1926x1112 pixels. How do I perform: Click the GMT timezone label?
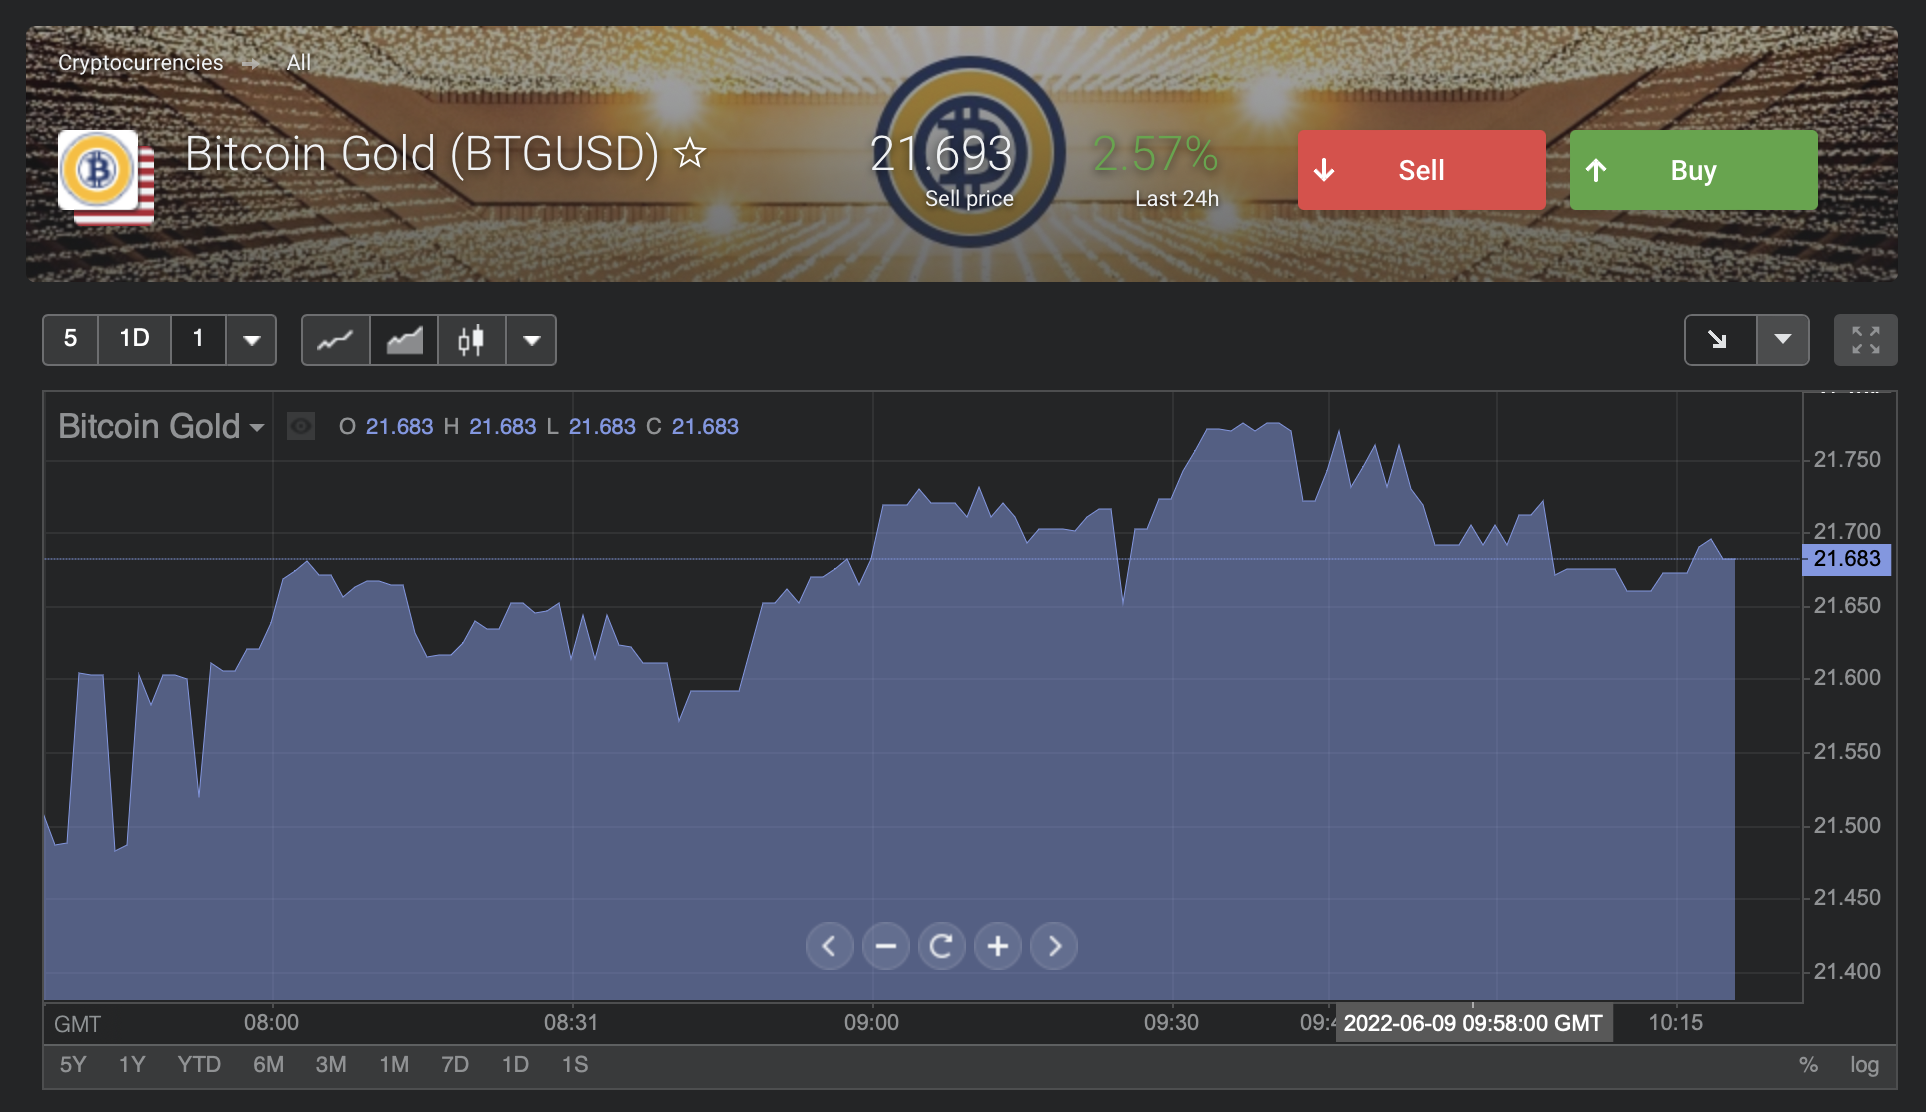click(x=77, y=1024)
